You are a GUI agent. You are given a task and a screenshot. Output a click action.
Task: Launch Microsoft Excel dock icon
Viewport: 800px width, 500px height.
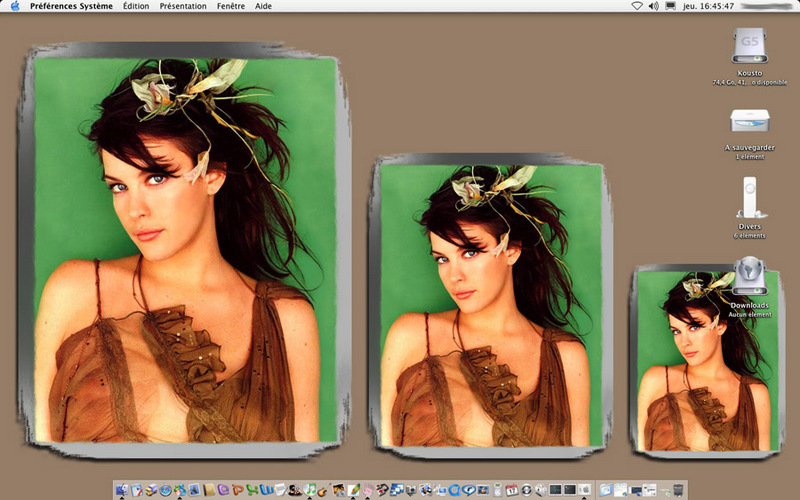pos(251,490)
